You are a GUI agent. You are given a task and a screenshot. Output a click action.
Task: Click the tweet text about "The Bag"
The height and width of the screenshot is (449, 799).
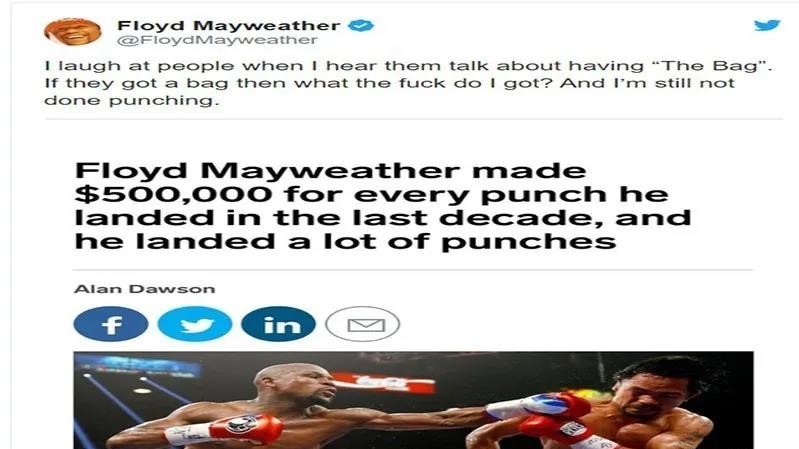(x=408, y=83)
